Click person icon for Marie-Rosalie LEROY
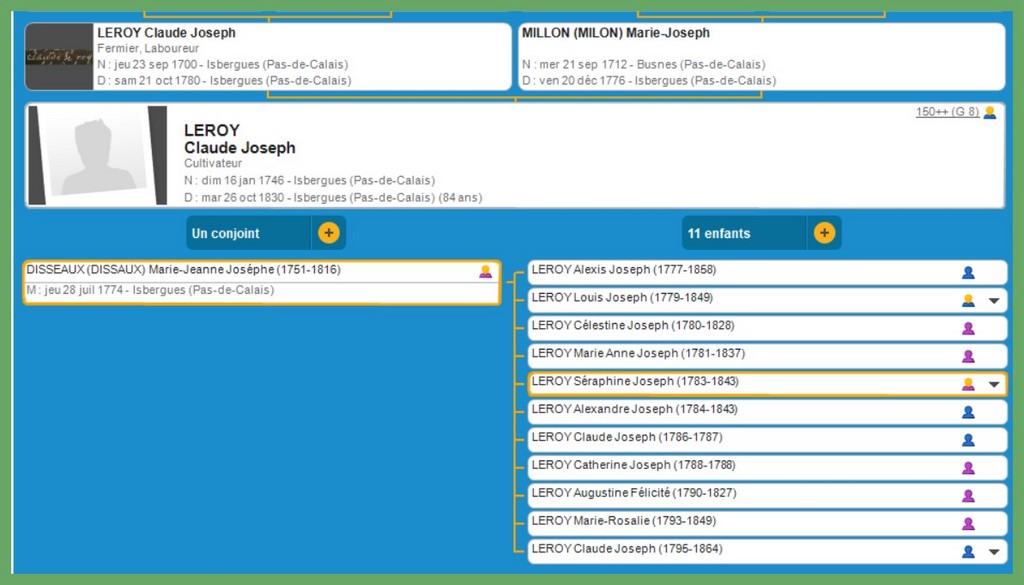This screenshot has width=1024, height=585. 967,524
